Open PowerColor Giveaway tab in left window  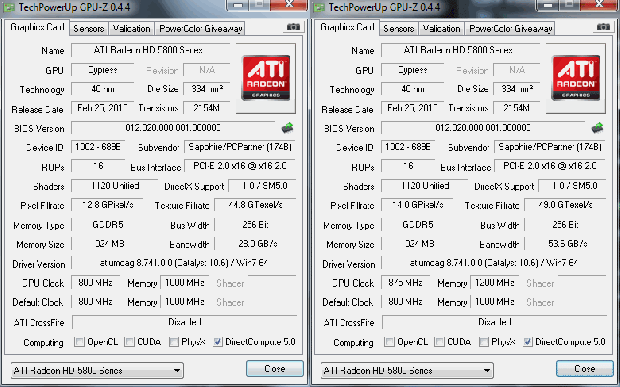coord(200,28)
